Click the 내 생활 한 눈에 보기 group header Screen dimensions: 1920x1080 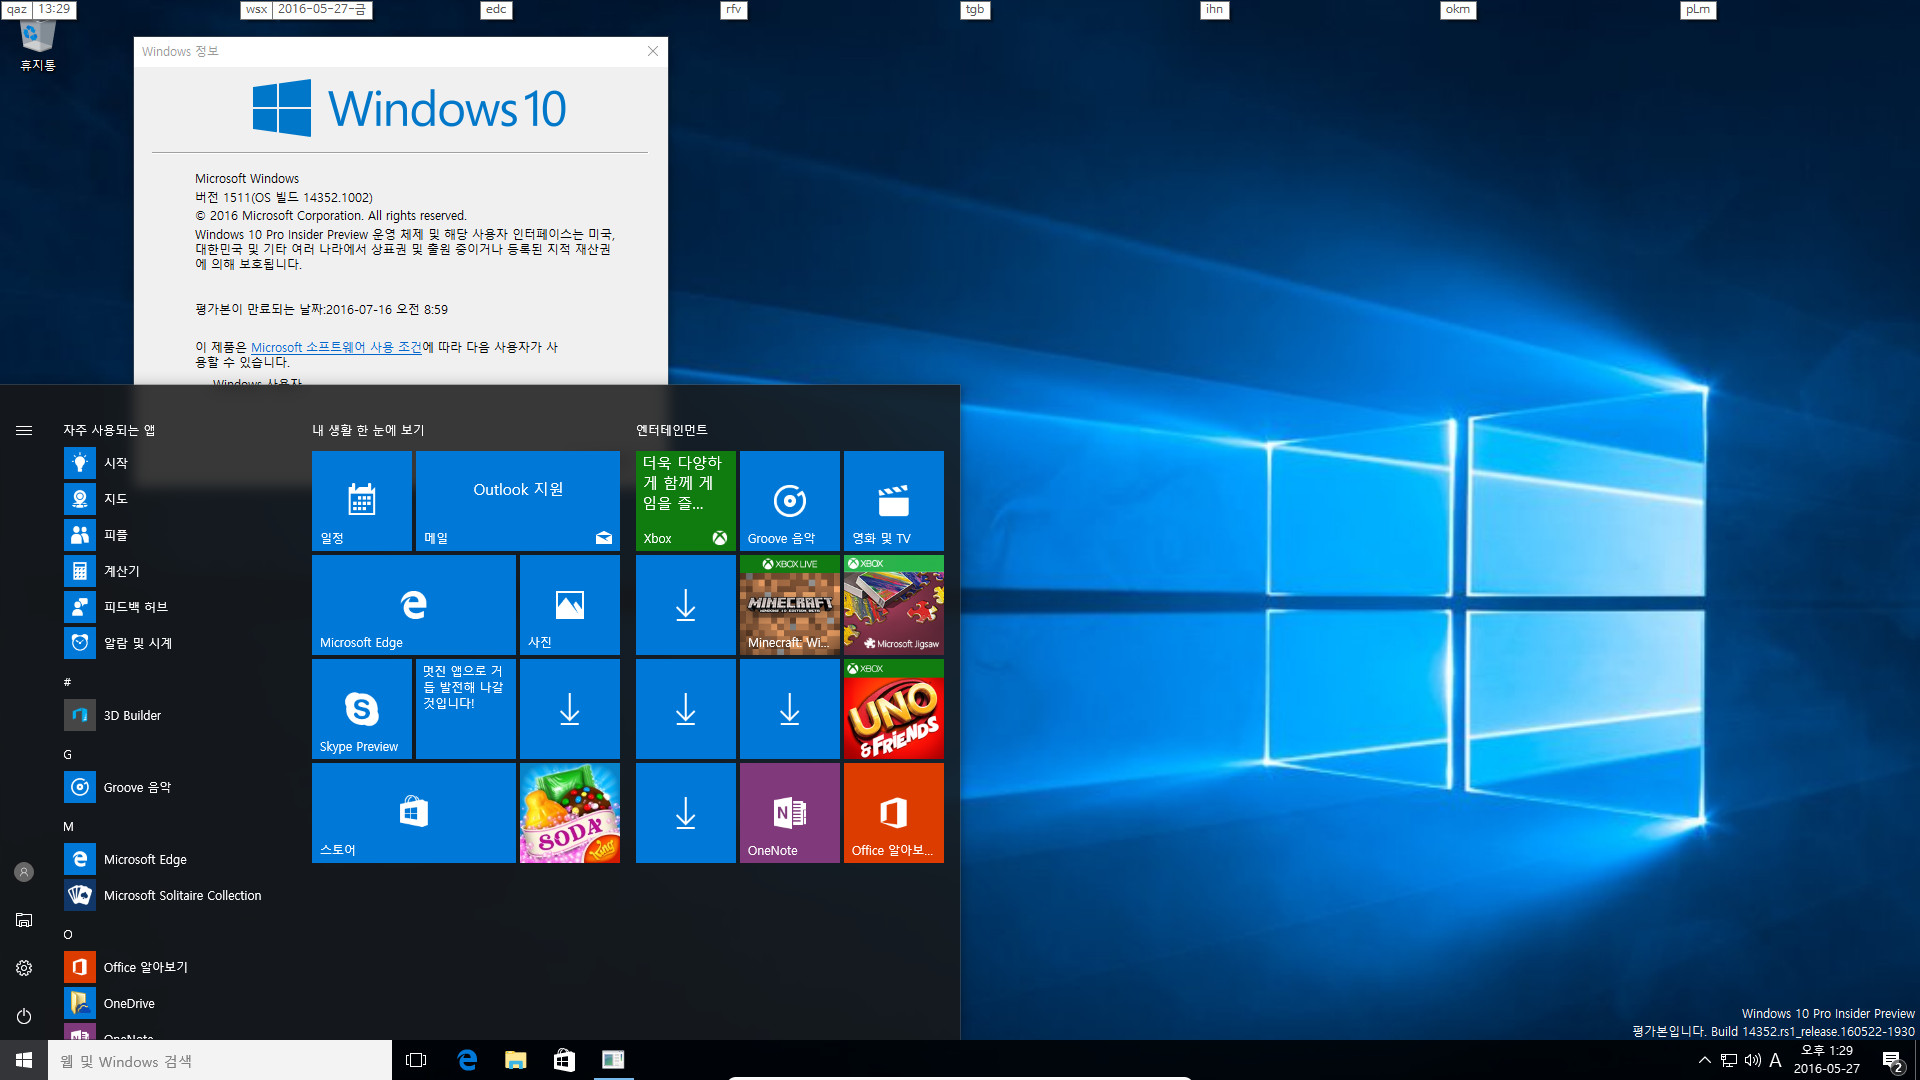(x=368, y=430)
